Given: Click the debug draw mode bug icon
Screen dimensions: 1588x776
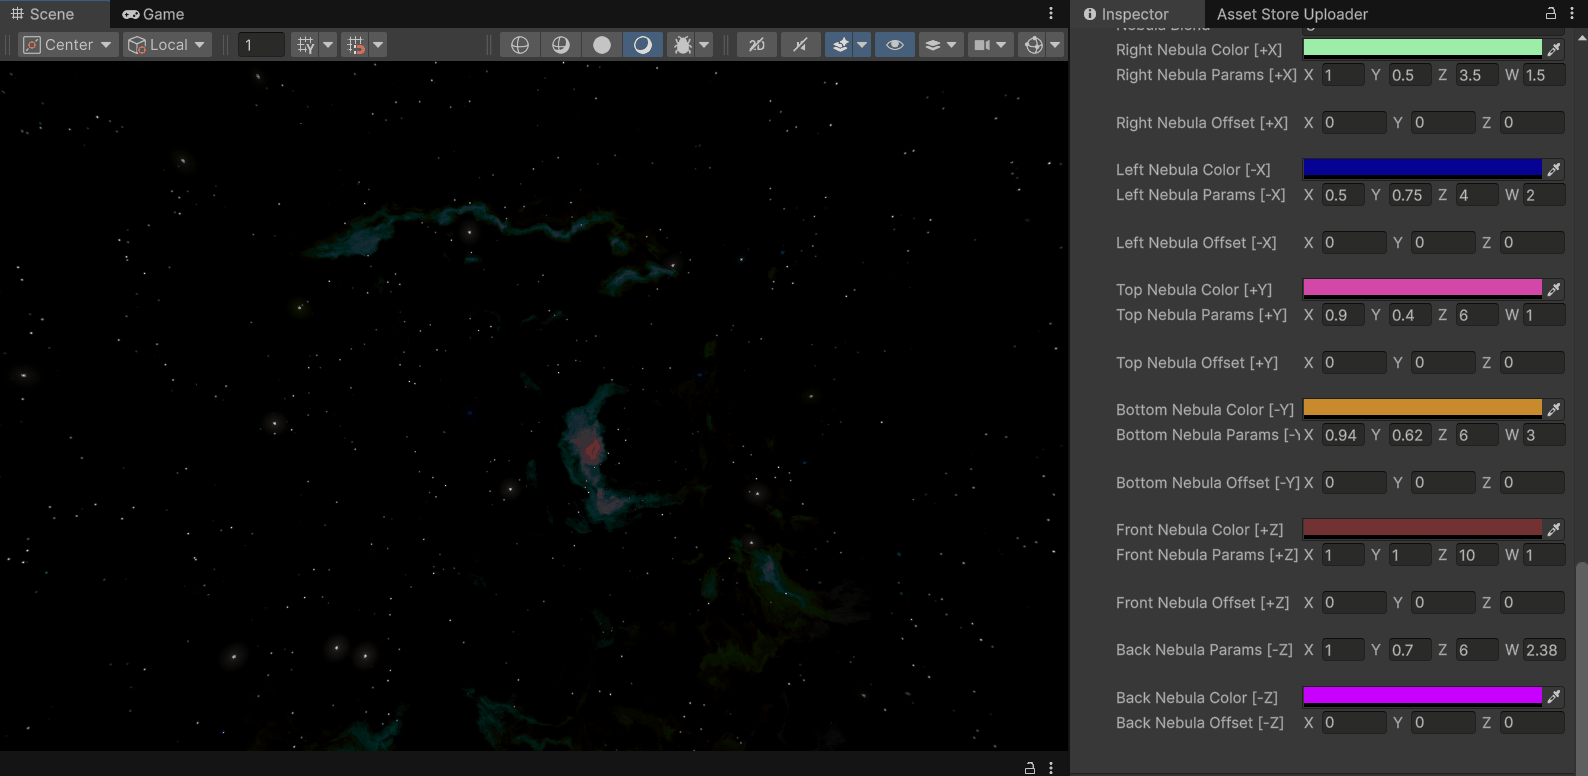Looking at the screenshot, I should point(683,45).
